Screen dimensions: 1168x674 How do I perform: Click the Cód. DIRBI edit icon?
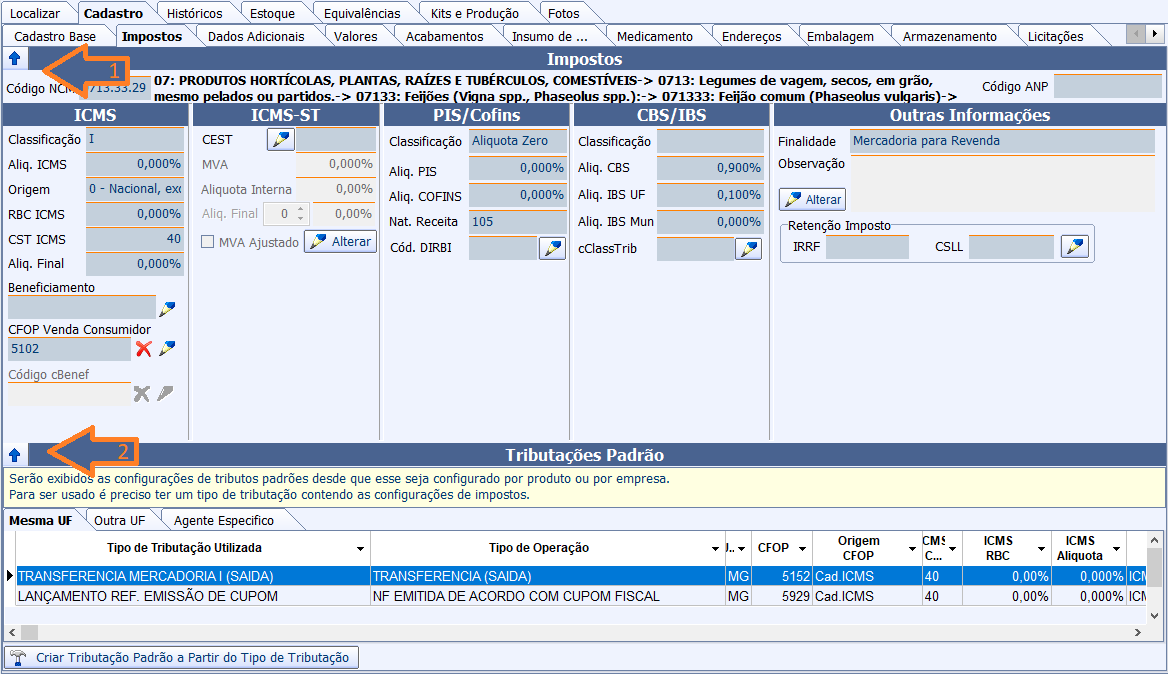click(x=552, y=248)
